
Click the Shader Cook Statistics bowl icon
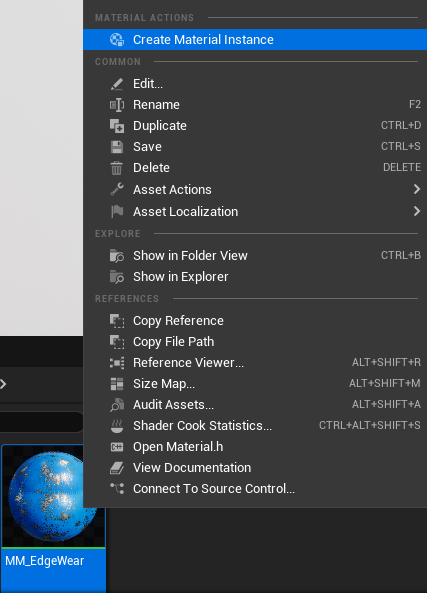coord(117,426)
